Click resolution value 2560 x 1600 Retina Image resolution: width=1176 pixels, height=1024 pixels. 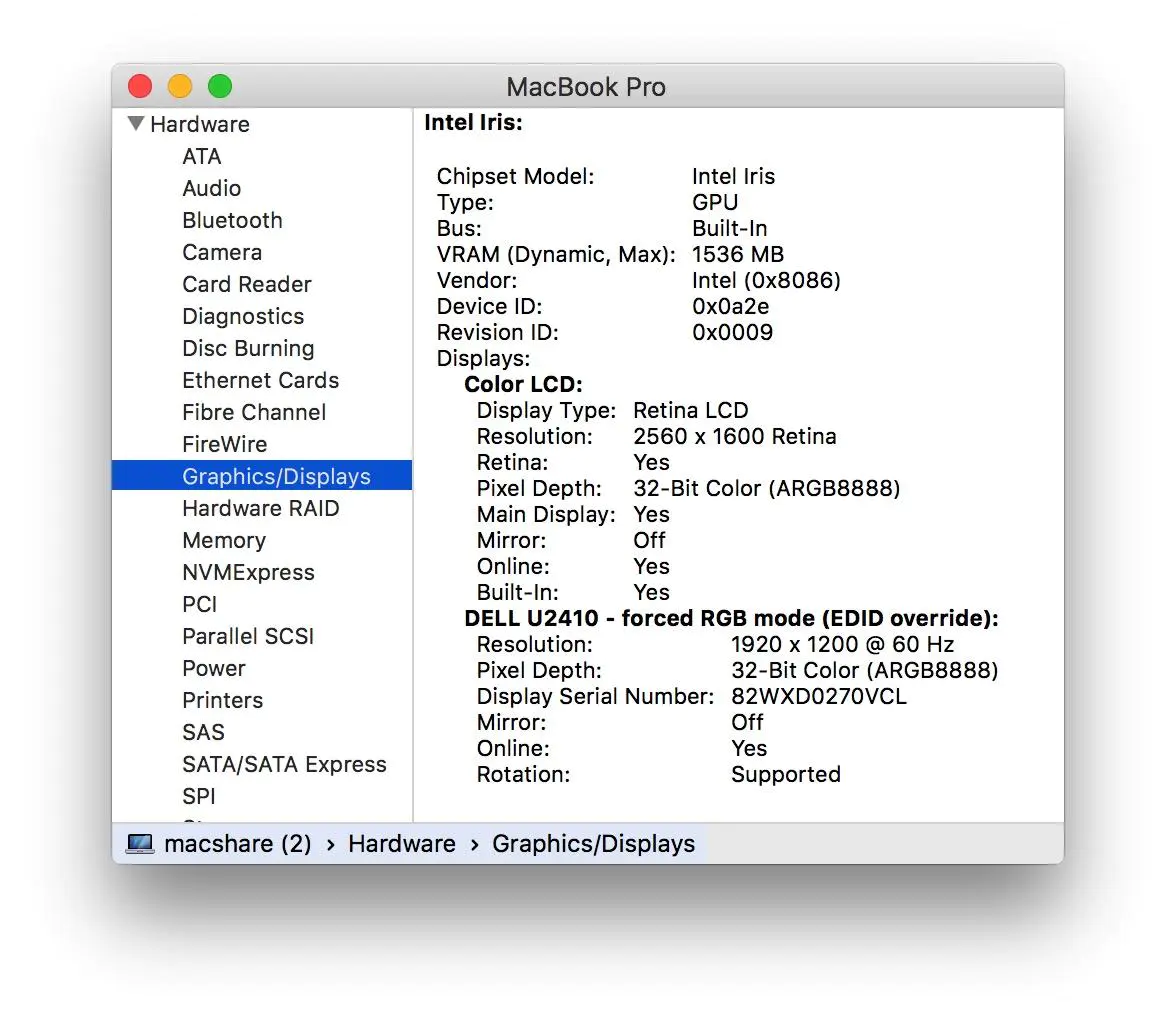click(x=734, y=437)
